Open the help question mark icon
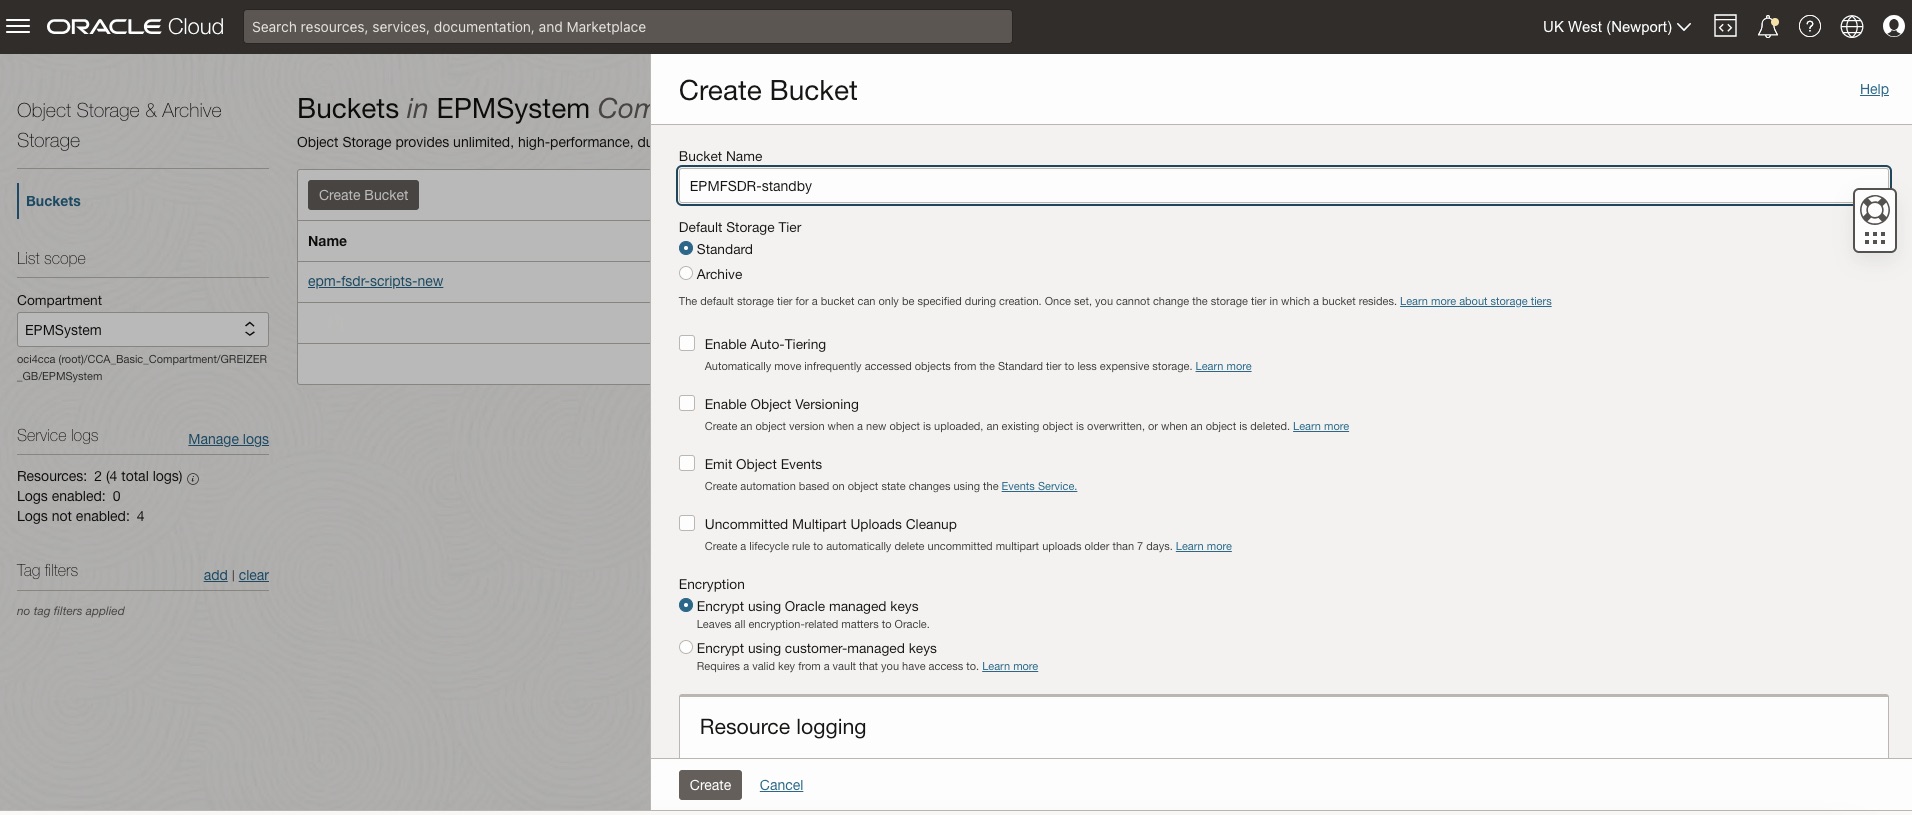 [x=1810, y=27]
